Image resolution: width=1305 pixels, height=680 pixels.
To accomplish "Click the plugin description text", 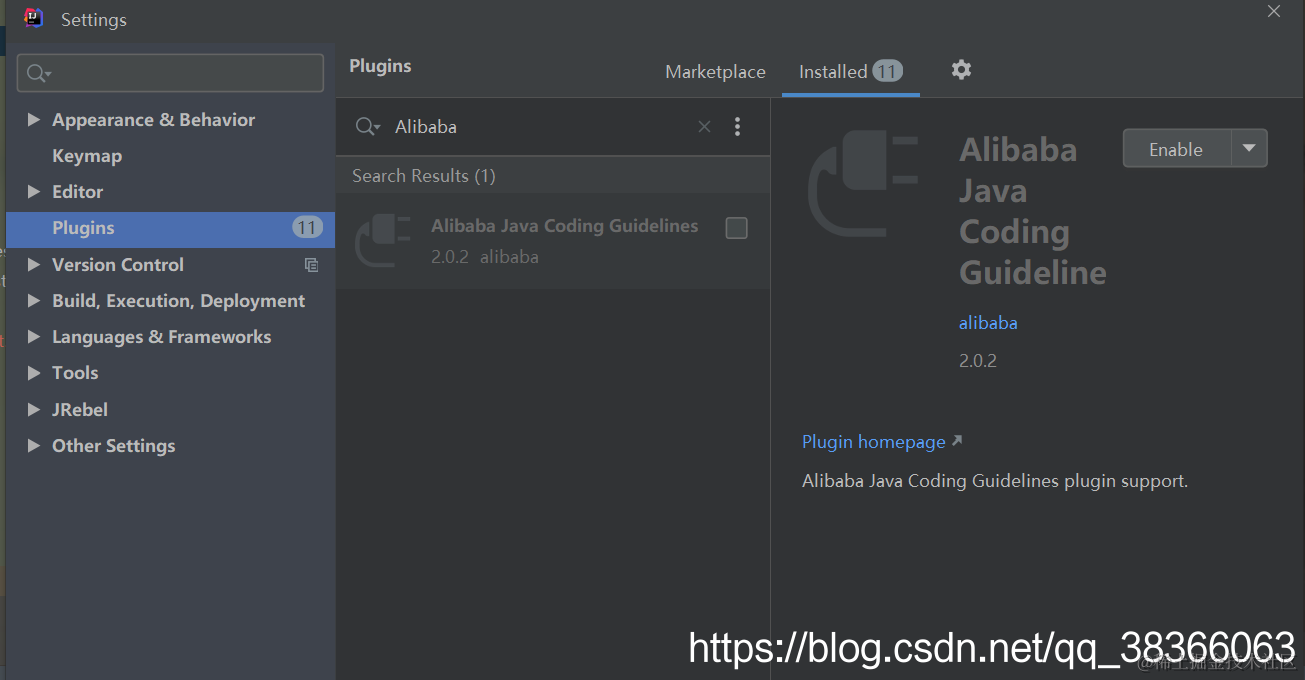I will coord(995,481).
